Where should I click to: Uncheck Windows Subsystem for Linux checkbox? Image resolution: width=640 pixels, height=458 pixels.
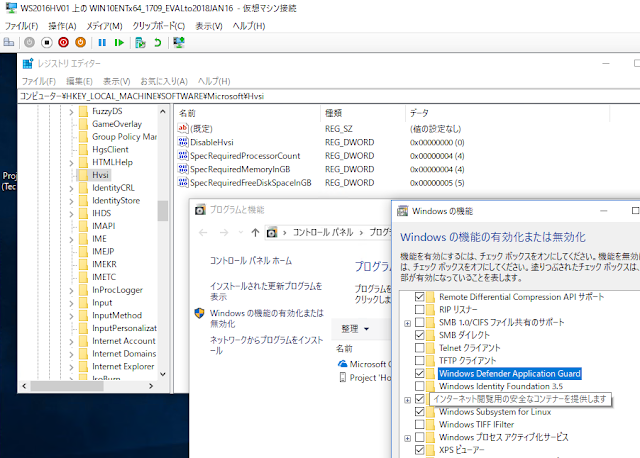click(419, 411)
